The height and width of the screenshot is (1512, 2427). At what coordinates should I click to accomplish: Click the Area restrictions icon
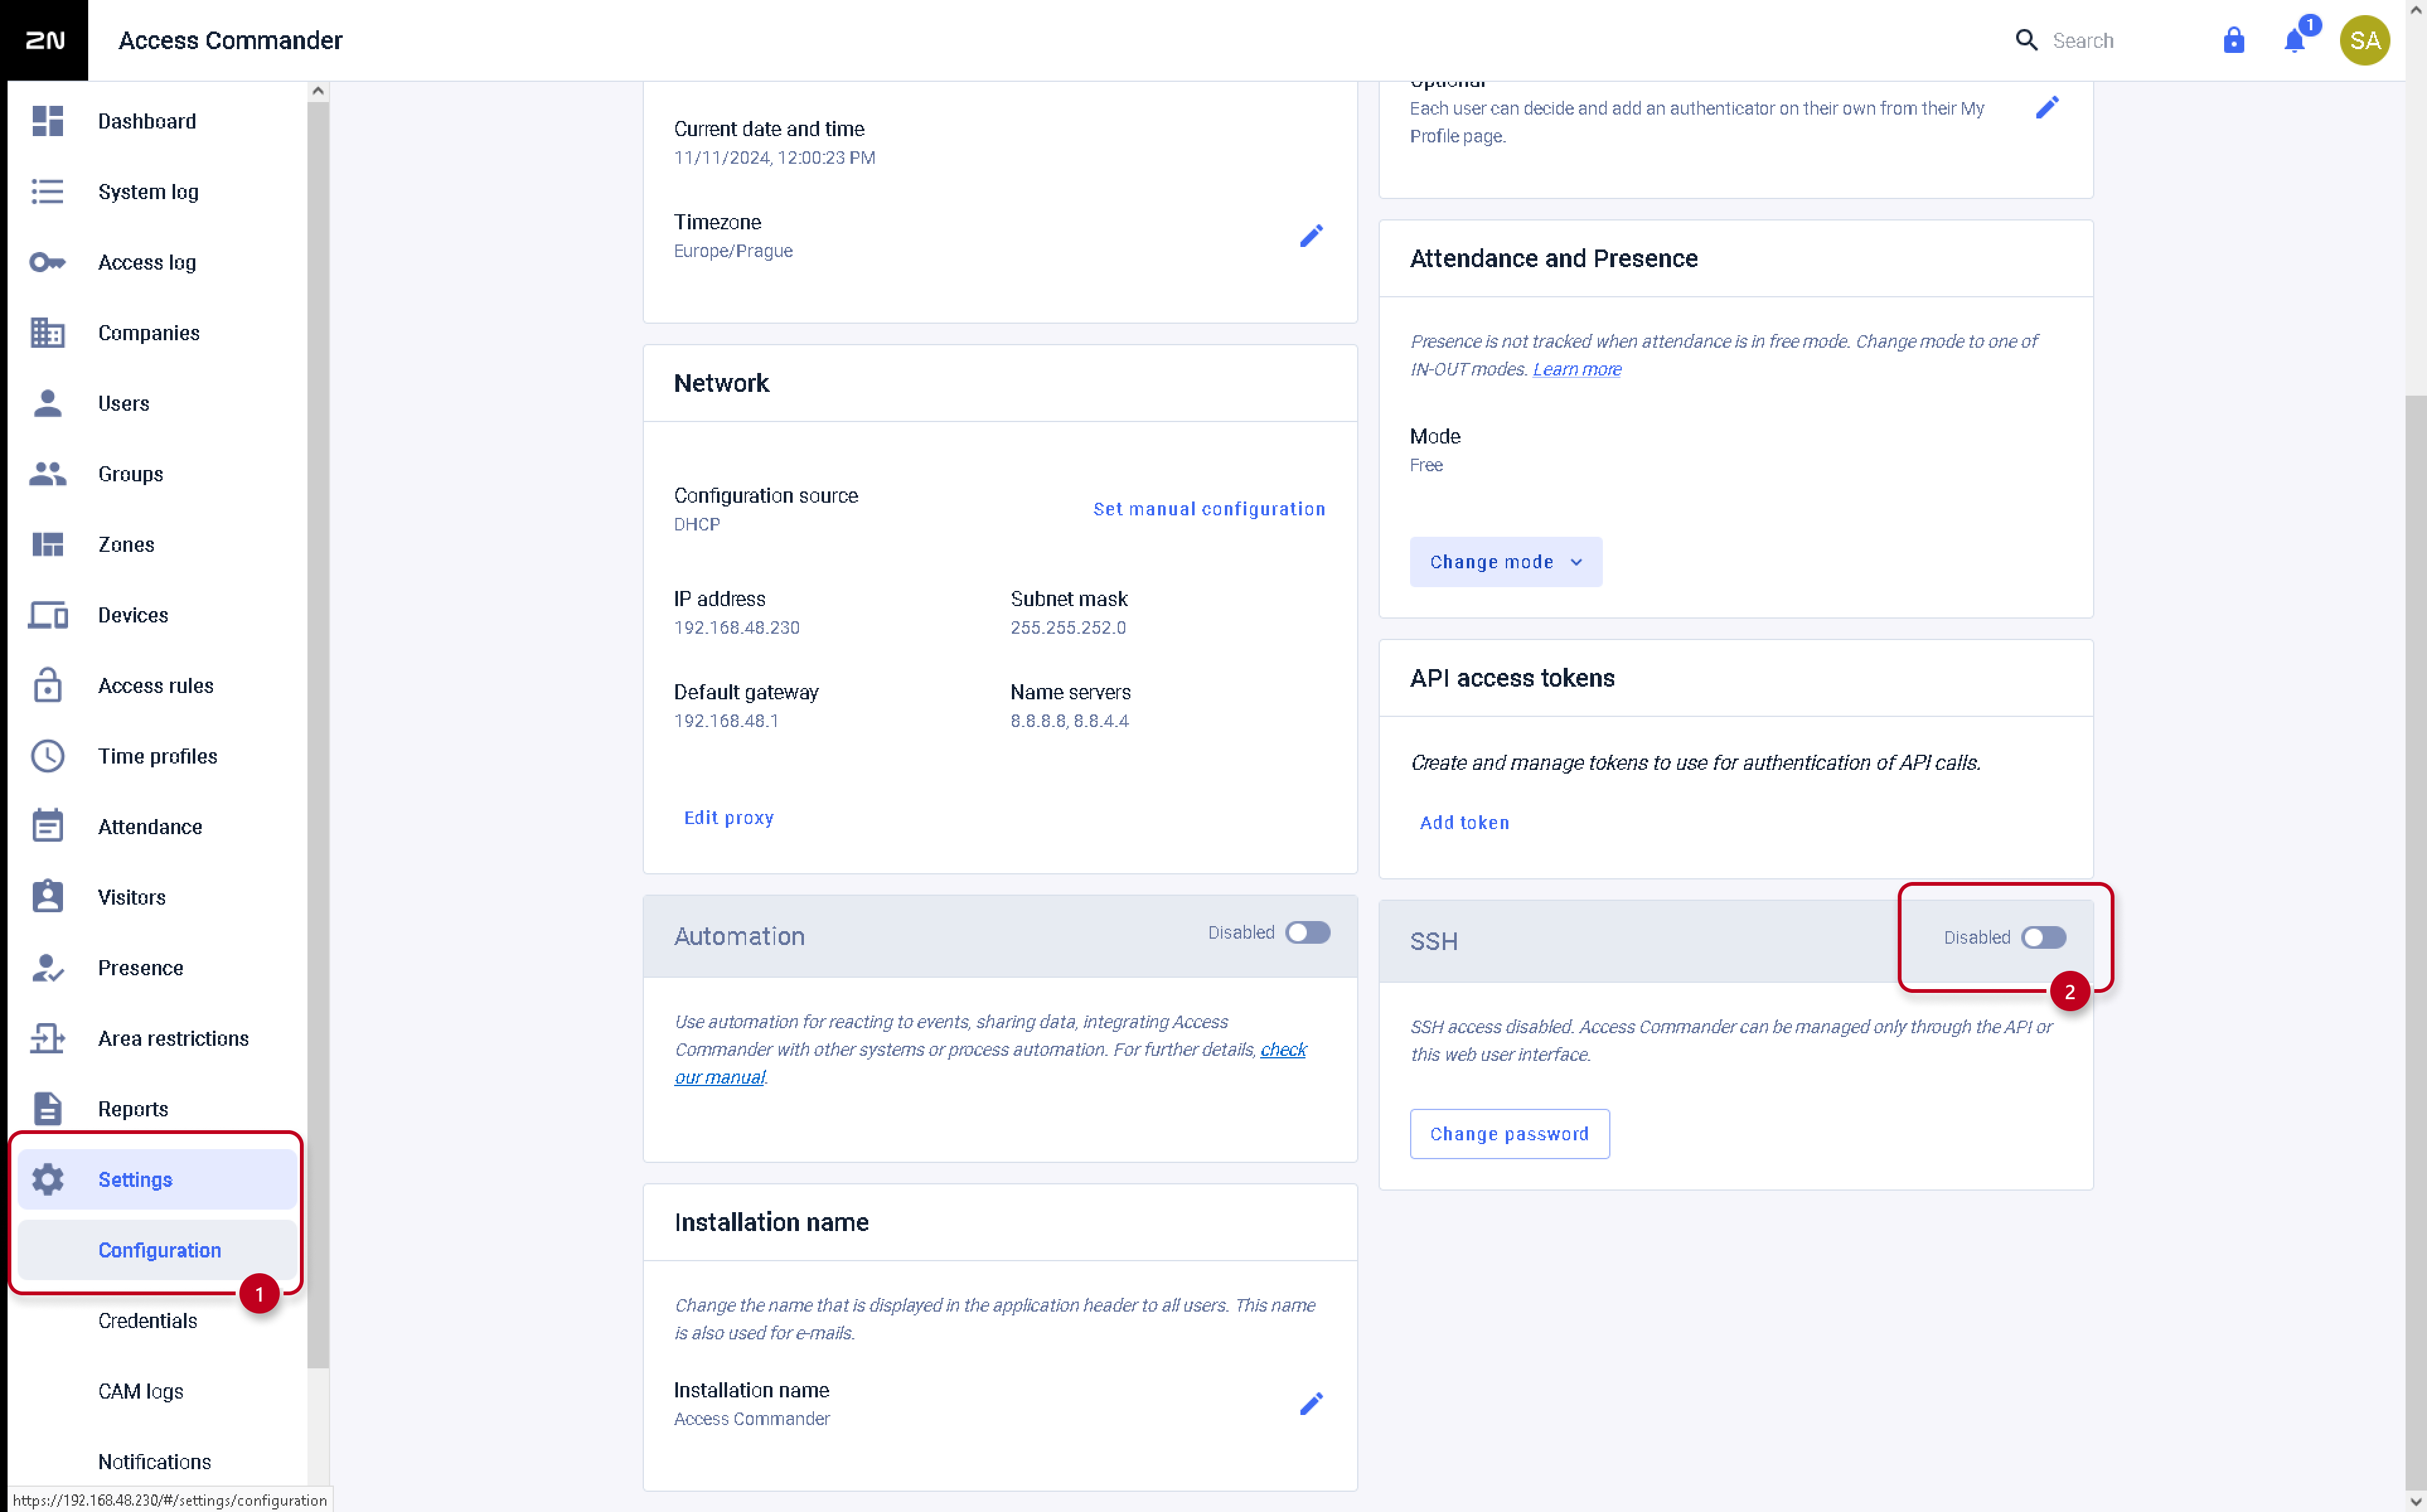(x=47, y=1038)
